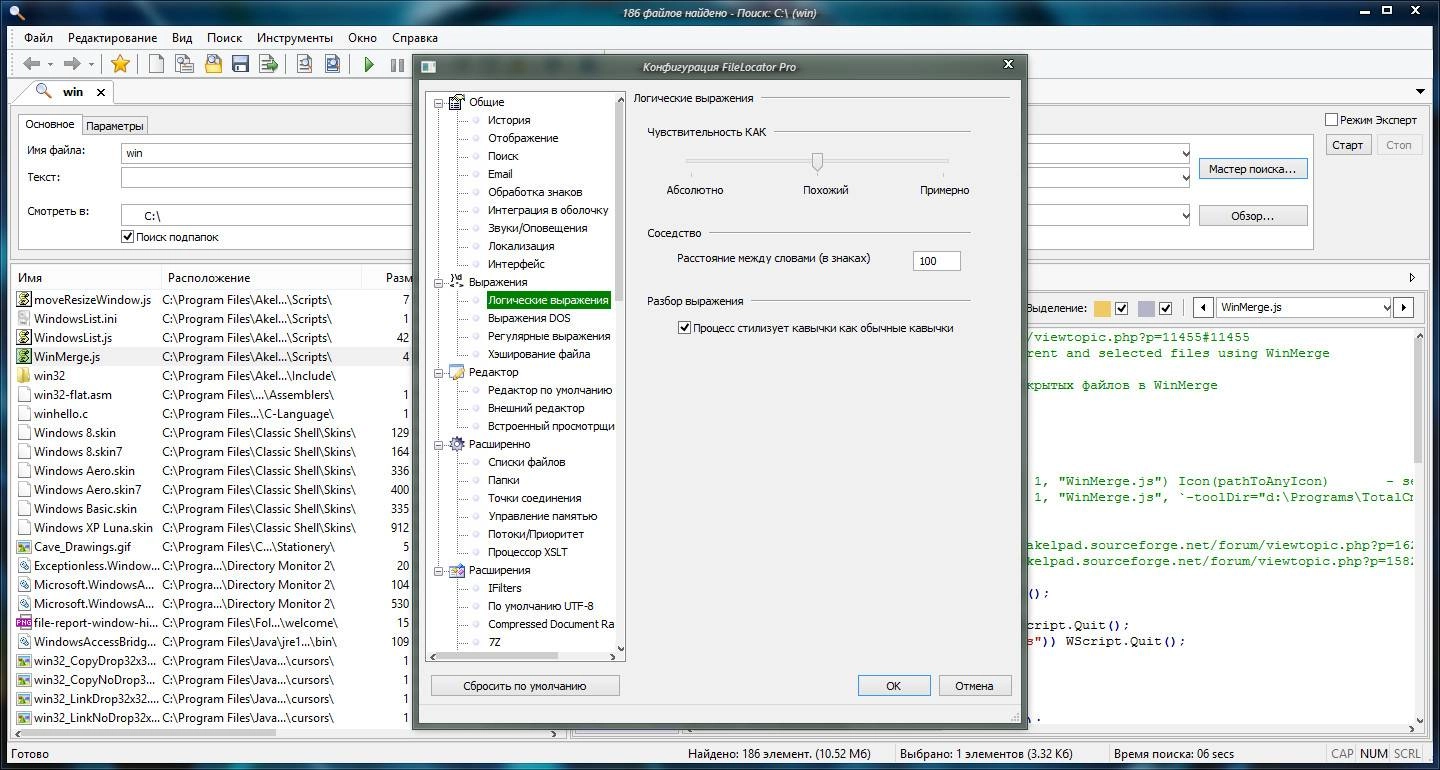Image resolution: width=1440 pixels, height=770 pixels.
Task: Collapse the Редактор tree node
Action: tap(438, 372)
